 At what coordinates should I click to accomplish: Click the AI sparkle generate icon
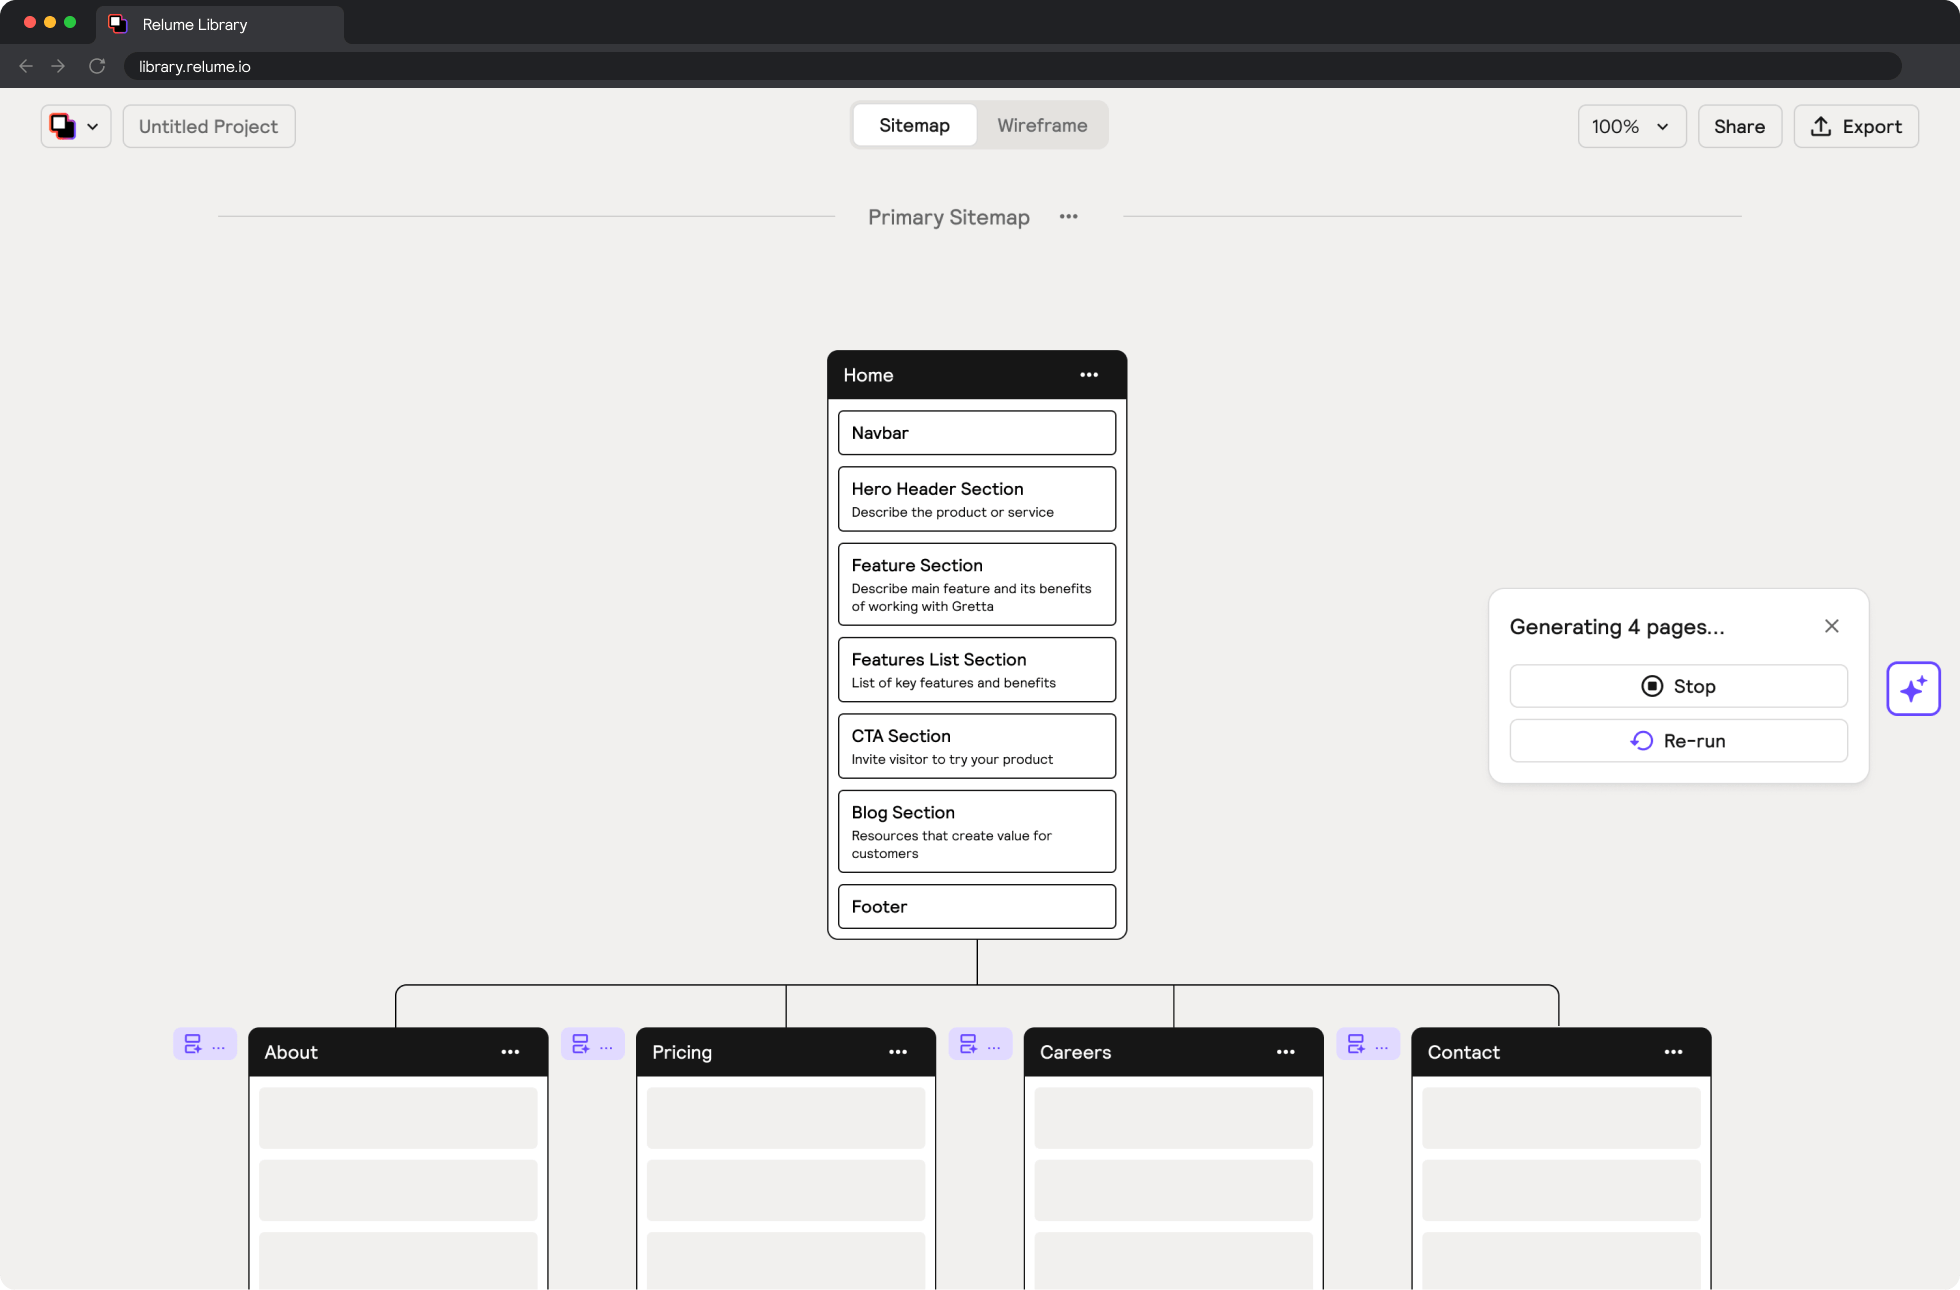pyautogui.click(x=1913, y=689)
